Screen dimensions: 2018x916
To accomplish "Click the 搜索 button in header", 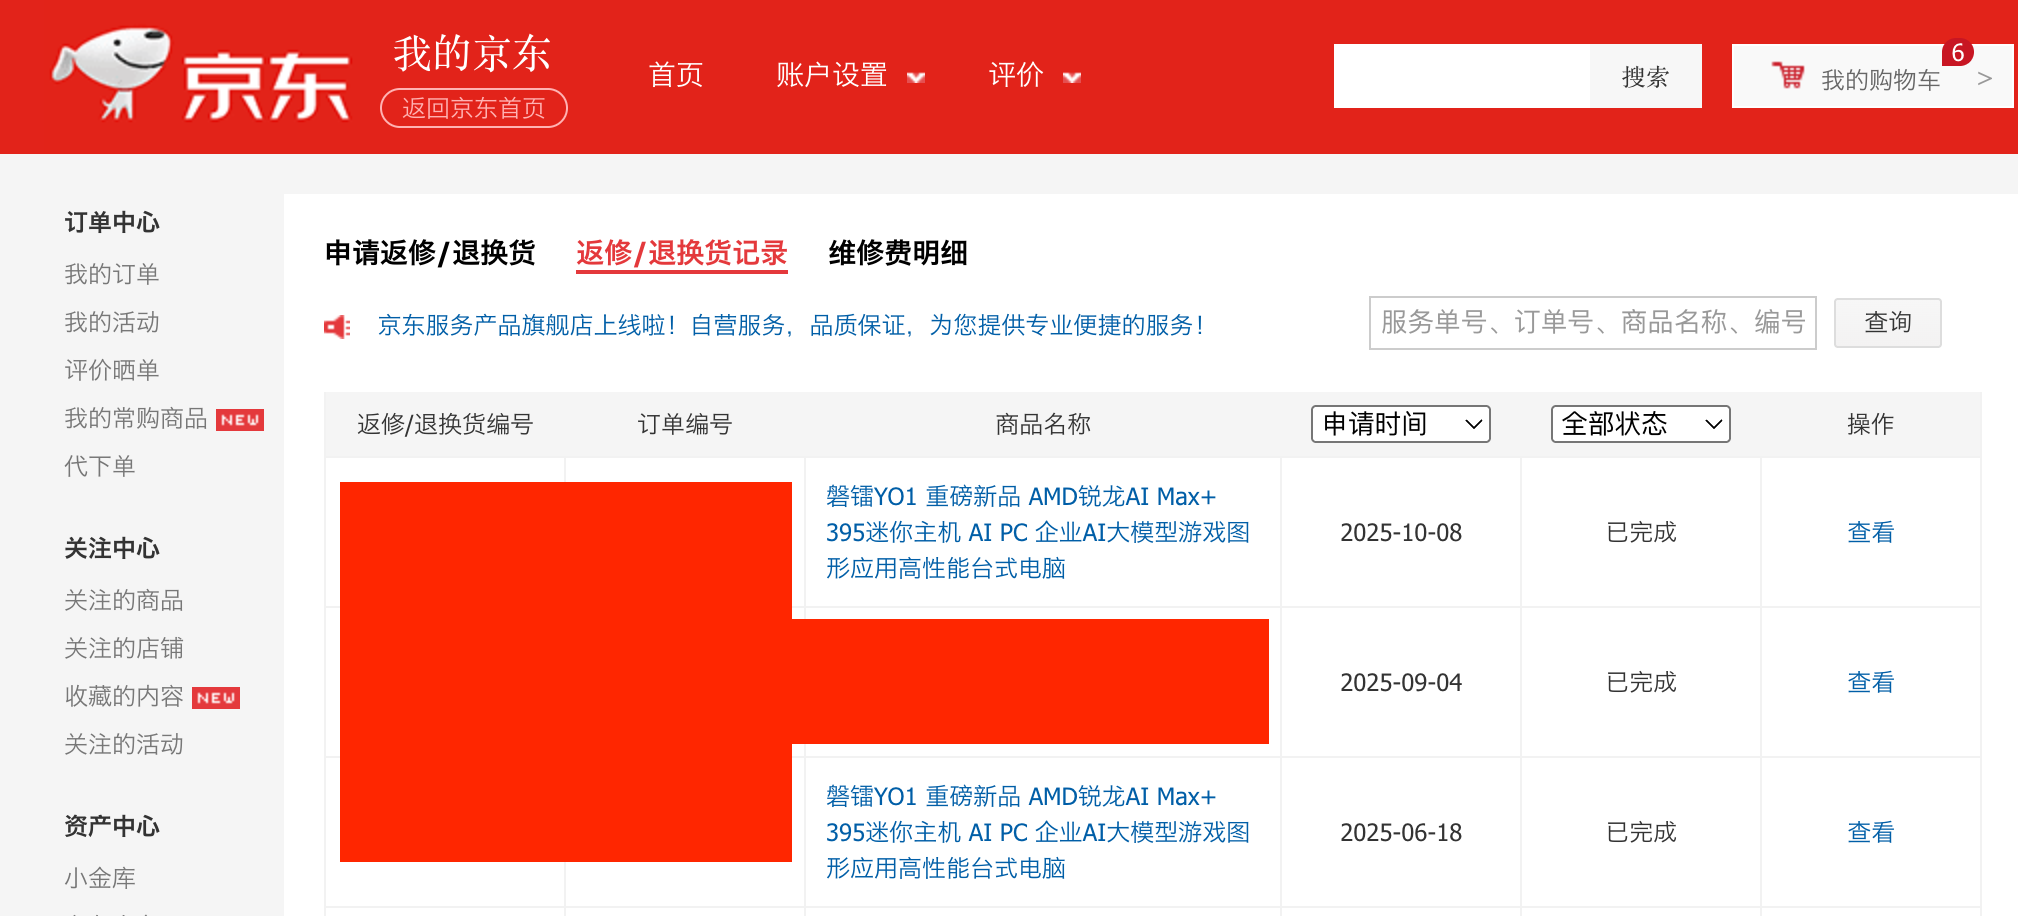I will (1645, 77).
